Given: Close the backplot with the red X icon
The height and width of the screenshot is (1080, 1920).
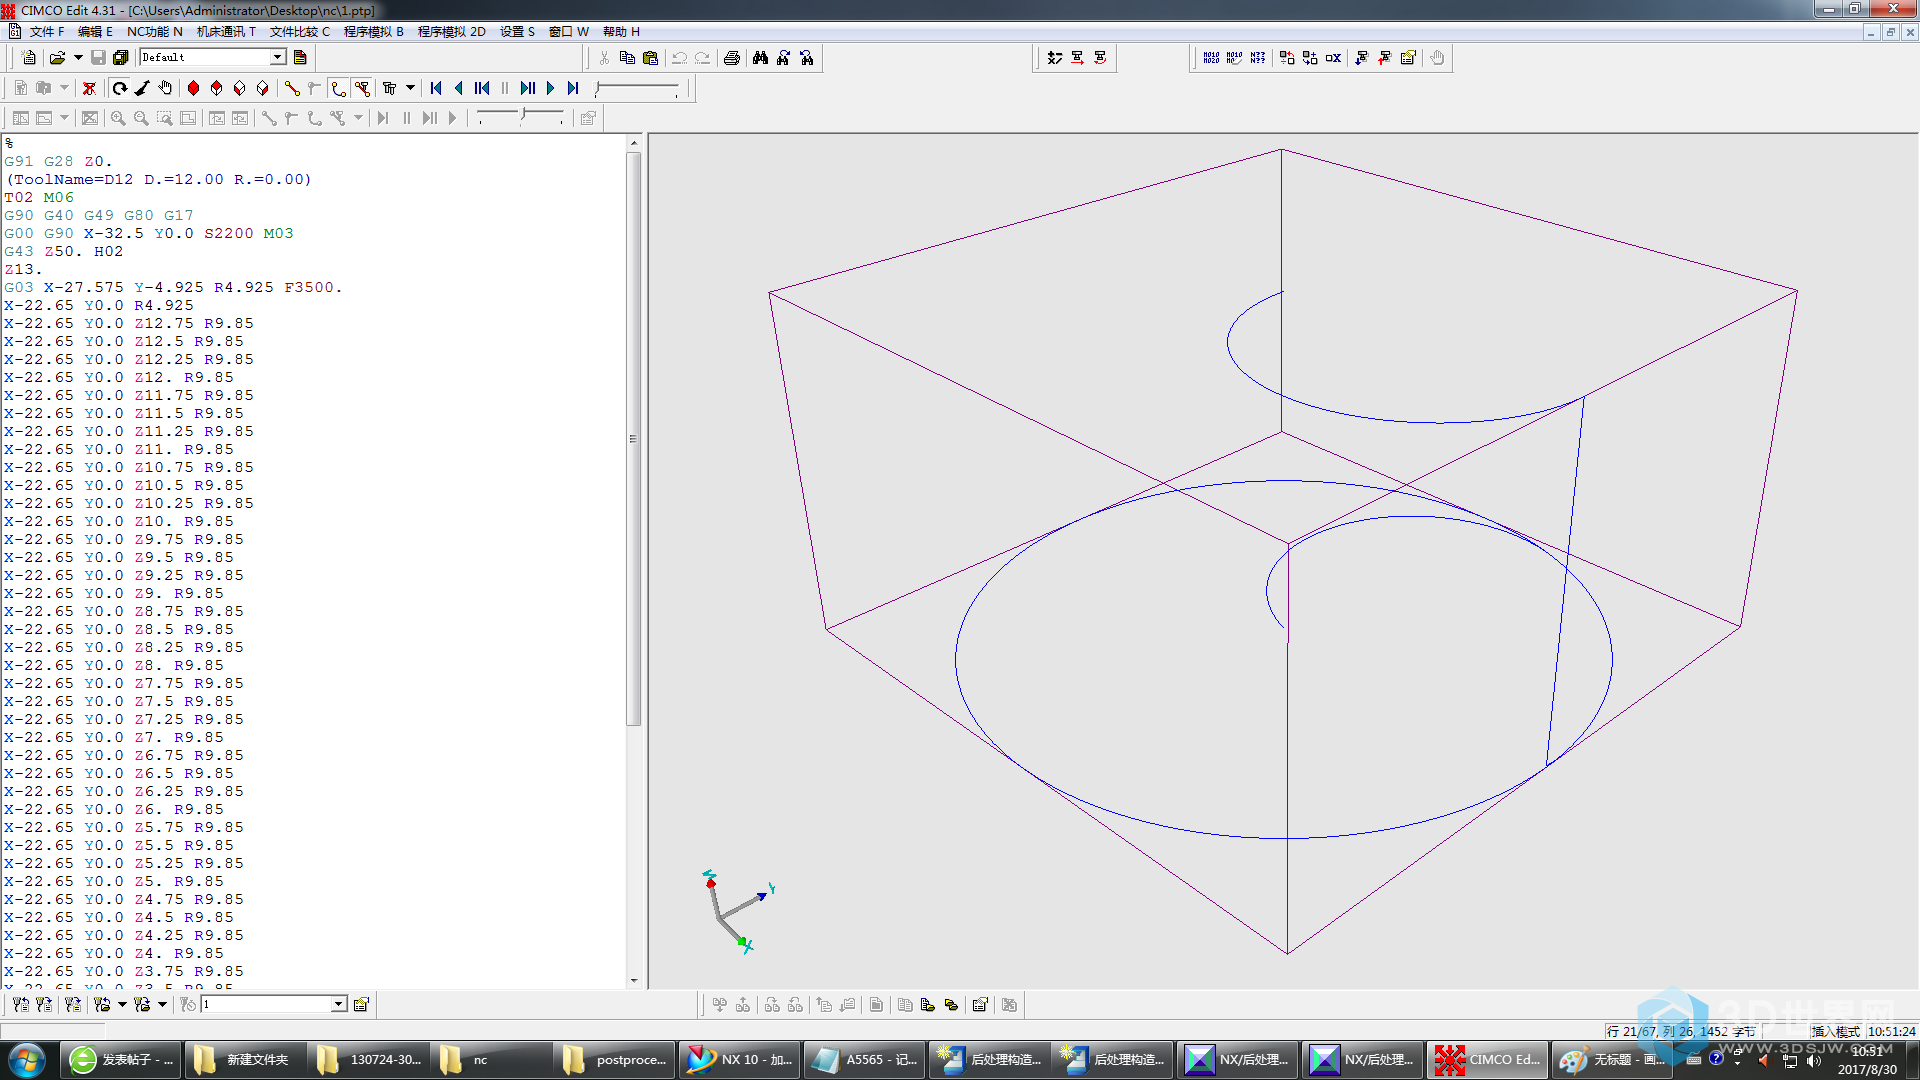Looking at the screenshot, I should [89, 88].
